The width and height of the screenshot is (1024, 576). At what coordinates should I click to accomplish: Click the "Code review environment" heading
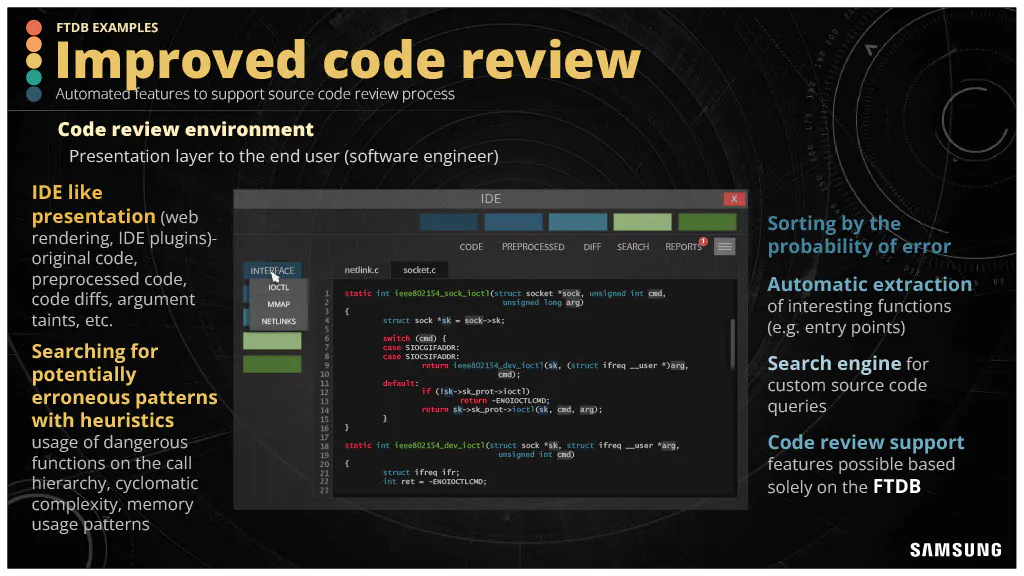tap(185, 129)
